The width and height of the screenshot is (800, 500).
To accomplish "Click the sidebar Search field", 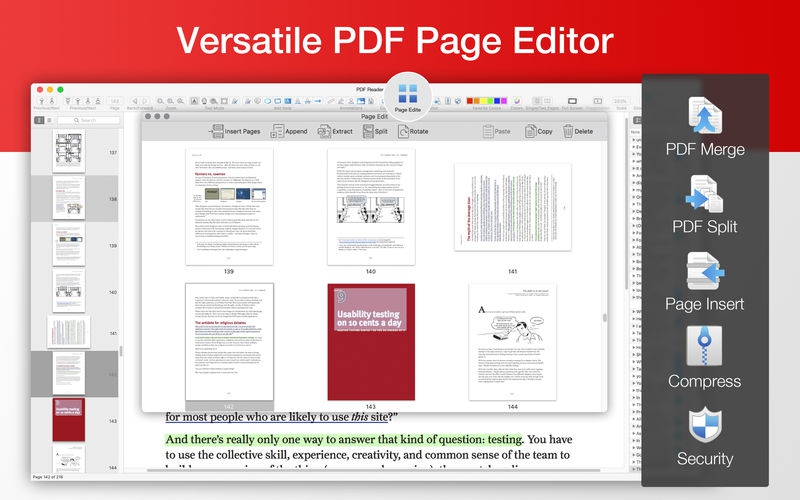I will click(x=88, y=120).
